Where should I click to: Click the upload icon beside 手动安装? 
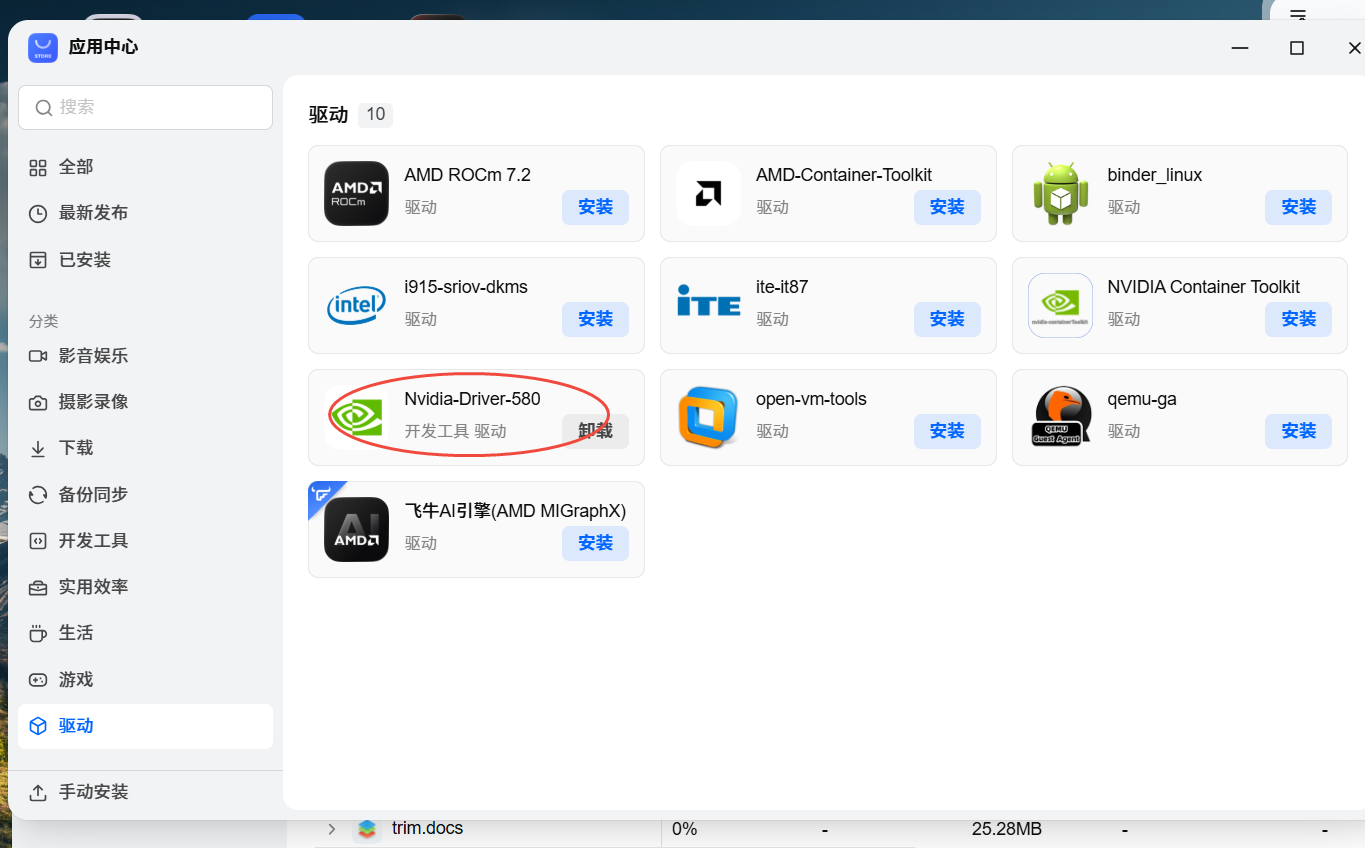[38, 792]
